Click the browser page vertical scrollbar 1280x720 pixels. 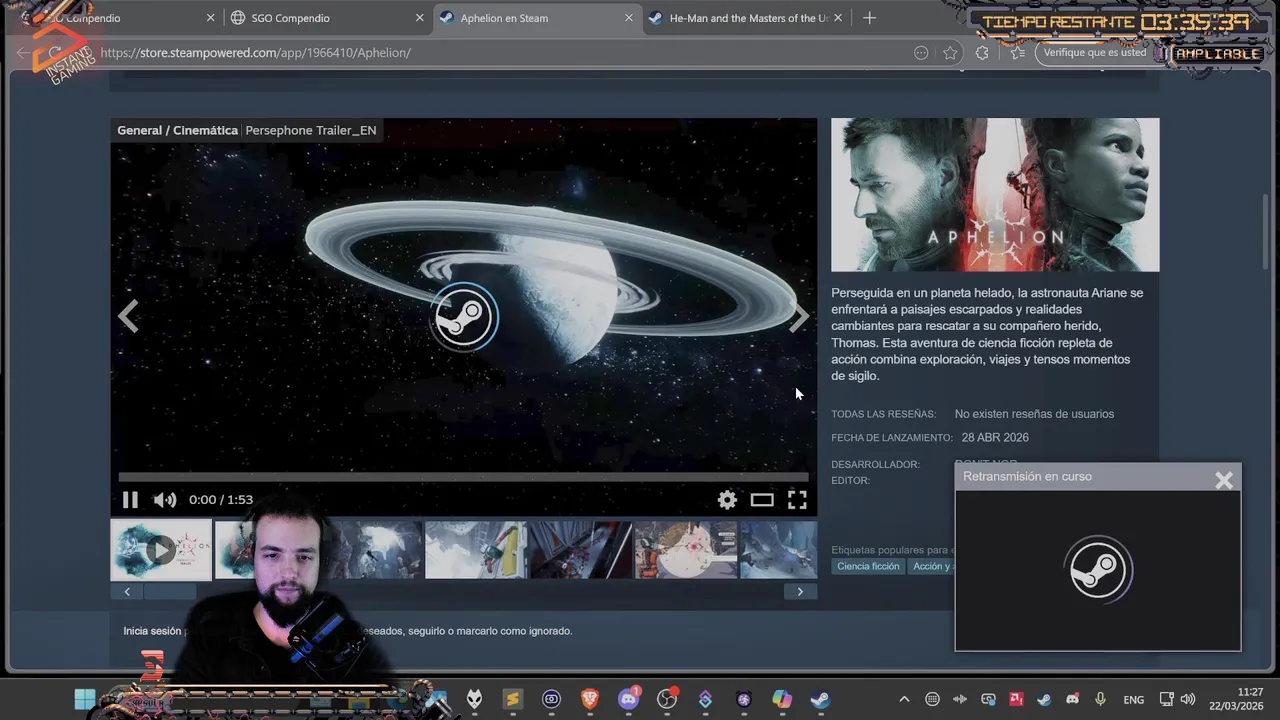click(x=1267, y=230)
